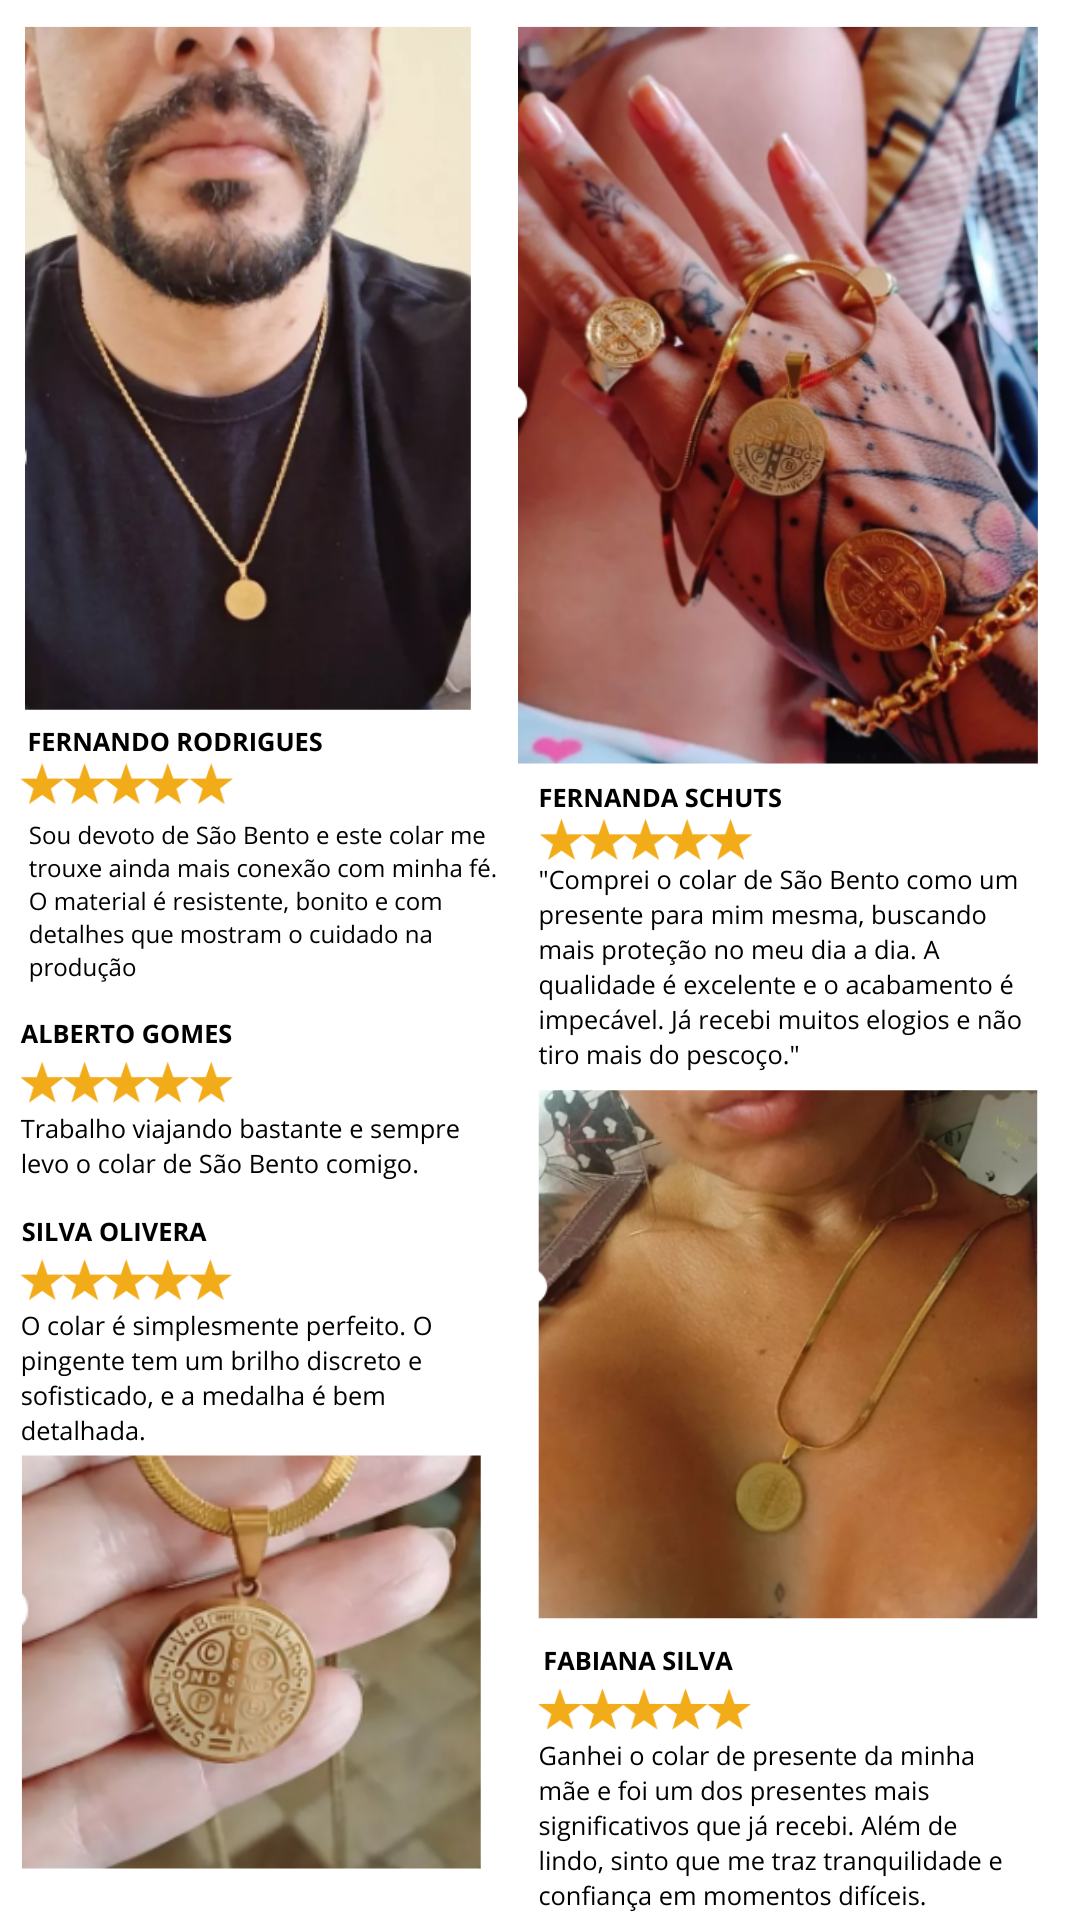Open Fabiana Silva's necklace on chest photo

pyautogui.click(x=788, y=1353)
